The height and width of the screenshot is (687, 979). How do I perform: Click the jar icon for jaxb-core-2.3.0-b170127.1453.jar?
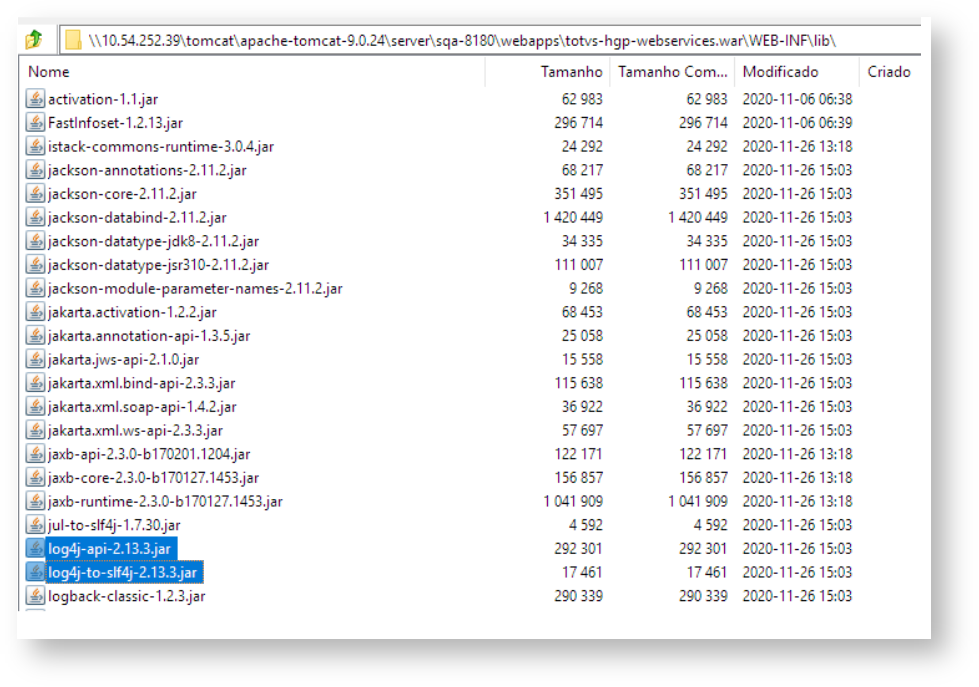click(35, 478)
